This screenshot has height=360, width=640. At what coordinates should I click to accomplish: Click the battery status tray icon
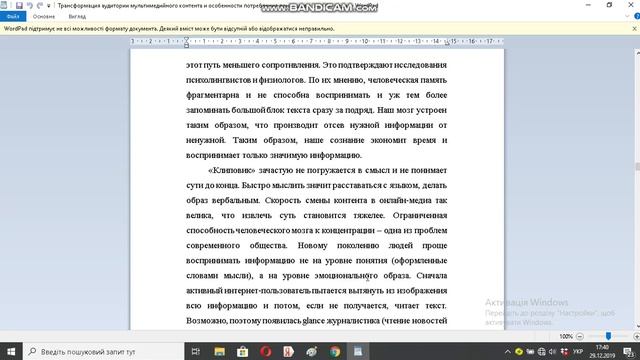530,351
